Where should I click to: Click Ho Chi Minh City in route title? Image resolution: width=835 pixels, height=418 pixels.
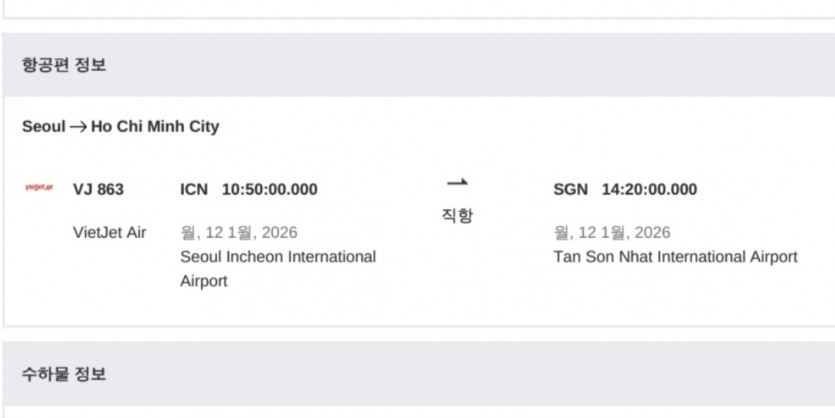[x=155, y=127]
